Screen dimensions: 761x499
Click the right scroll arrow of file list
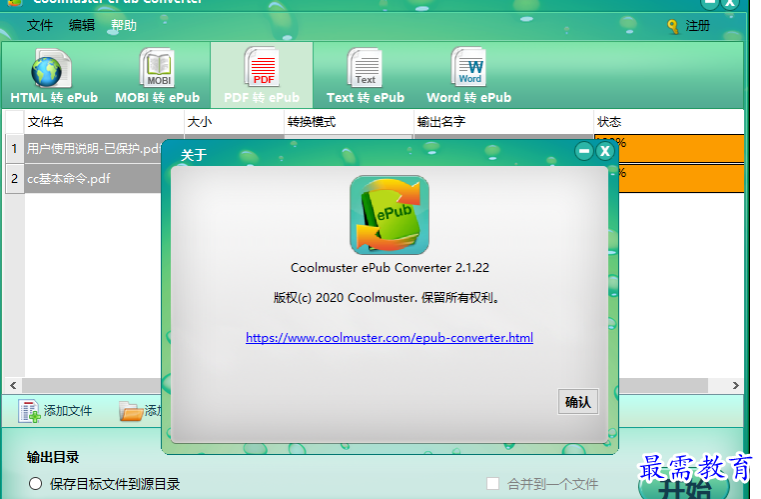pyautogui.click(x=736, y=385)
